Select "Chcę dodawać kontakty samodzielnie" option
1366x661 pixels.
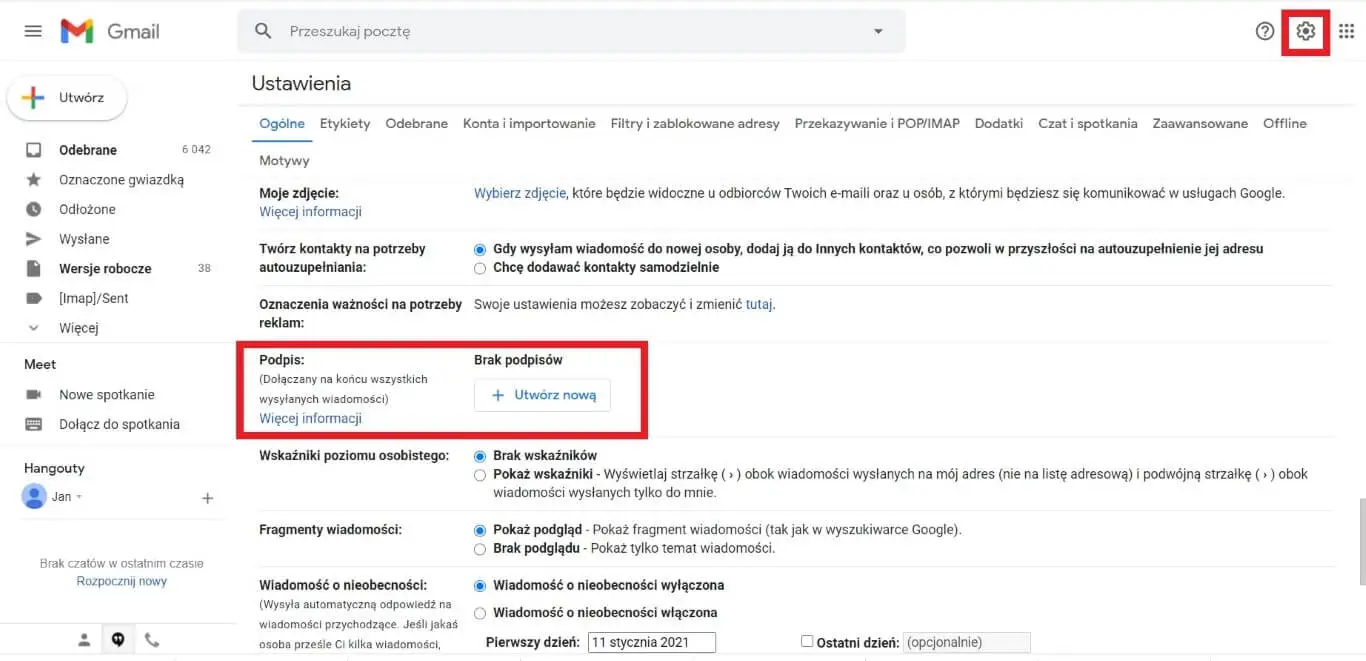(480, 268)
